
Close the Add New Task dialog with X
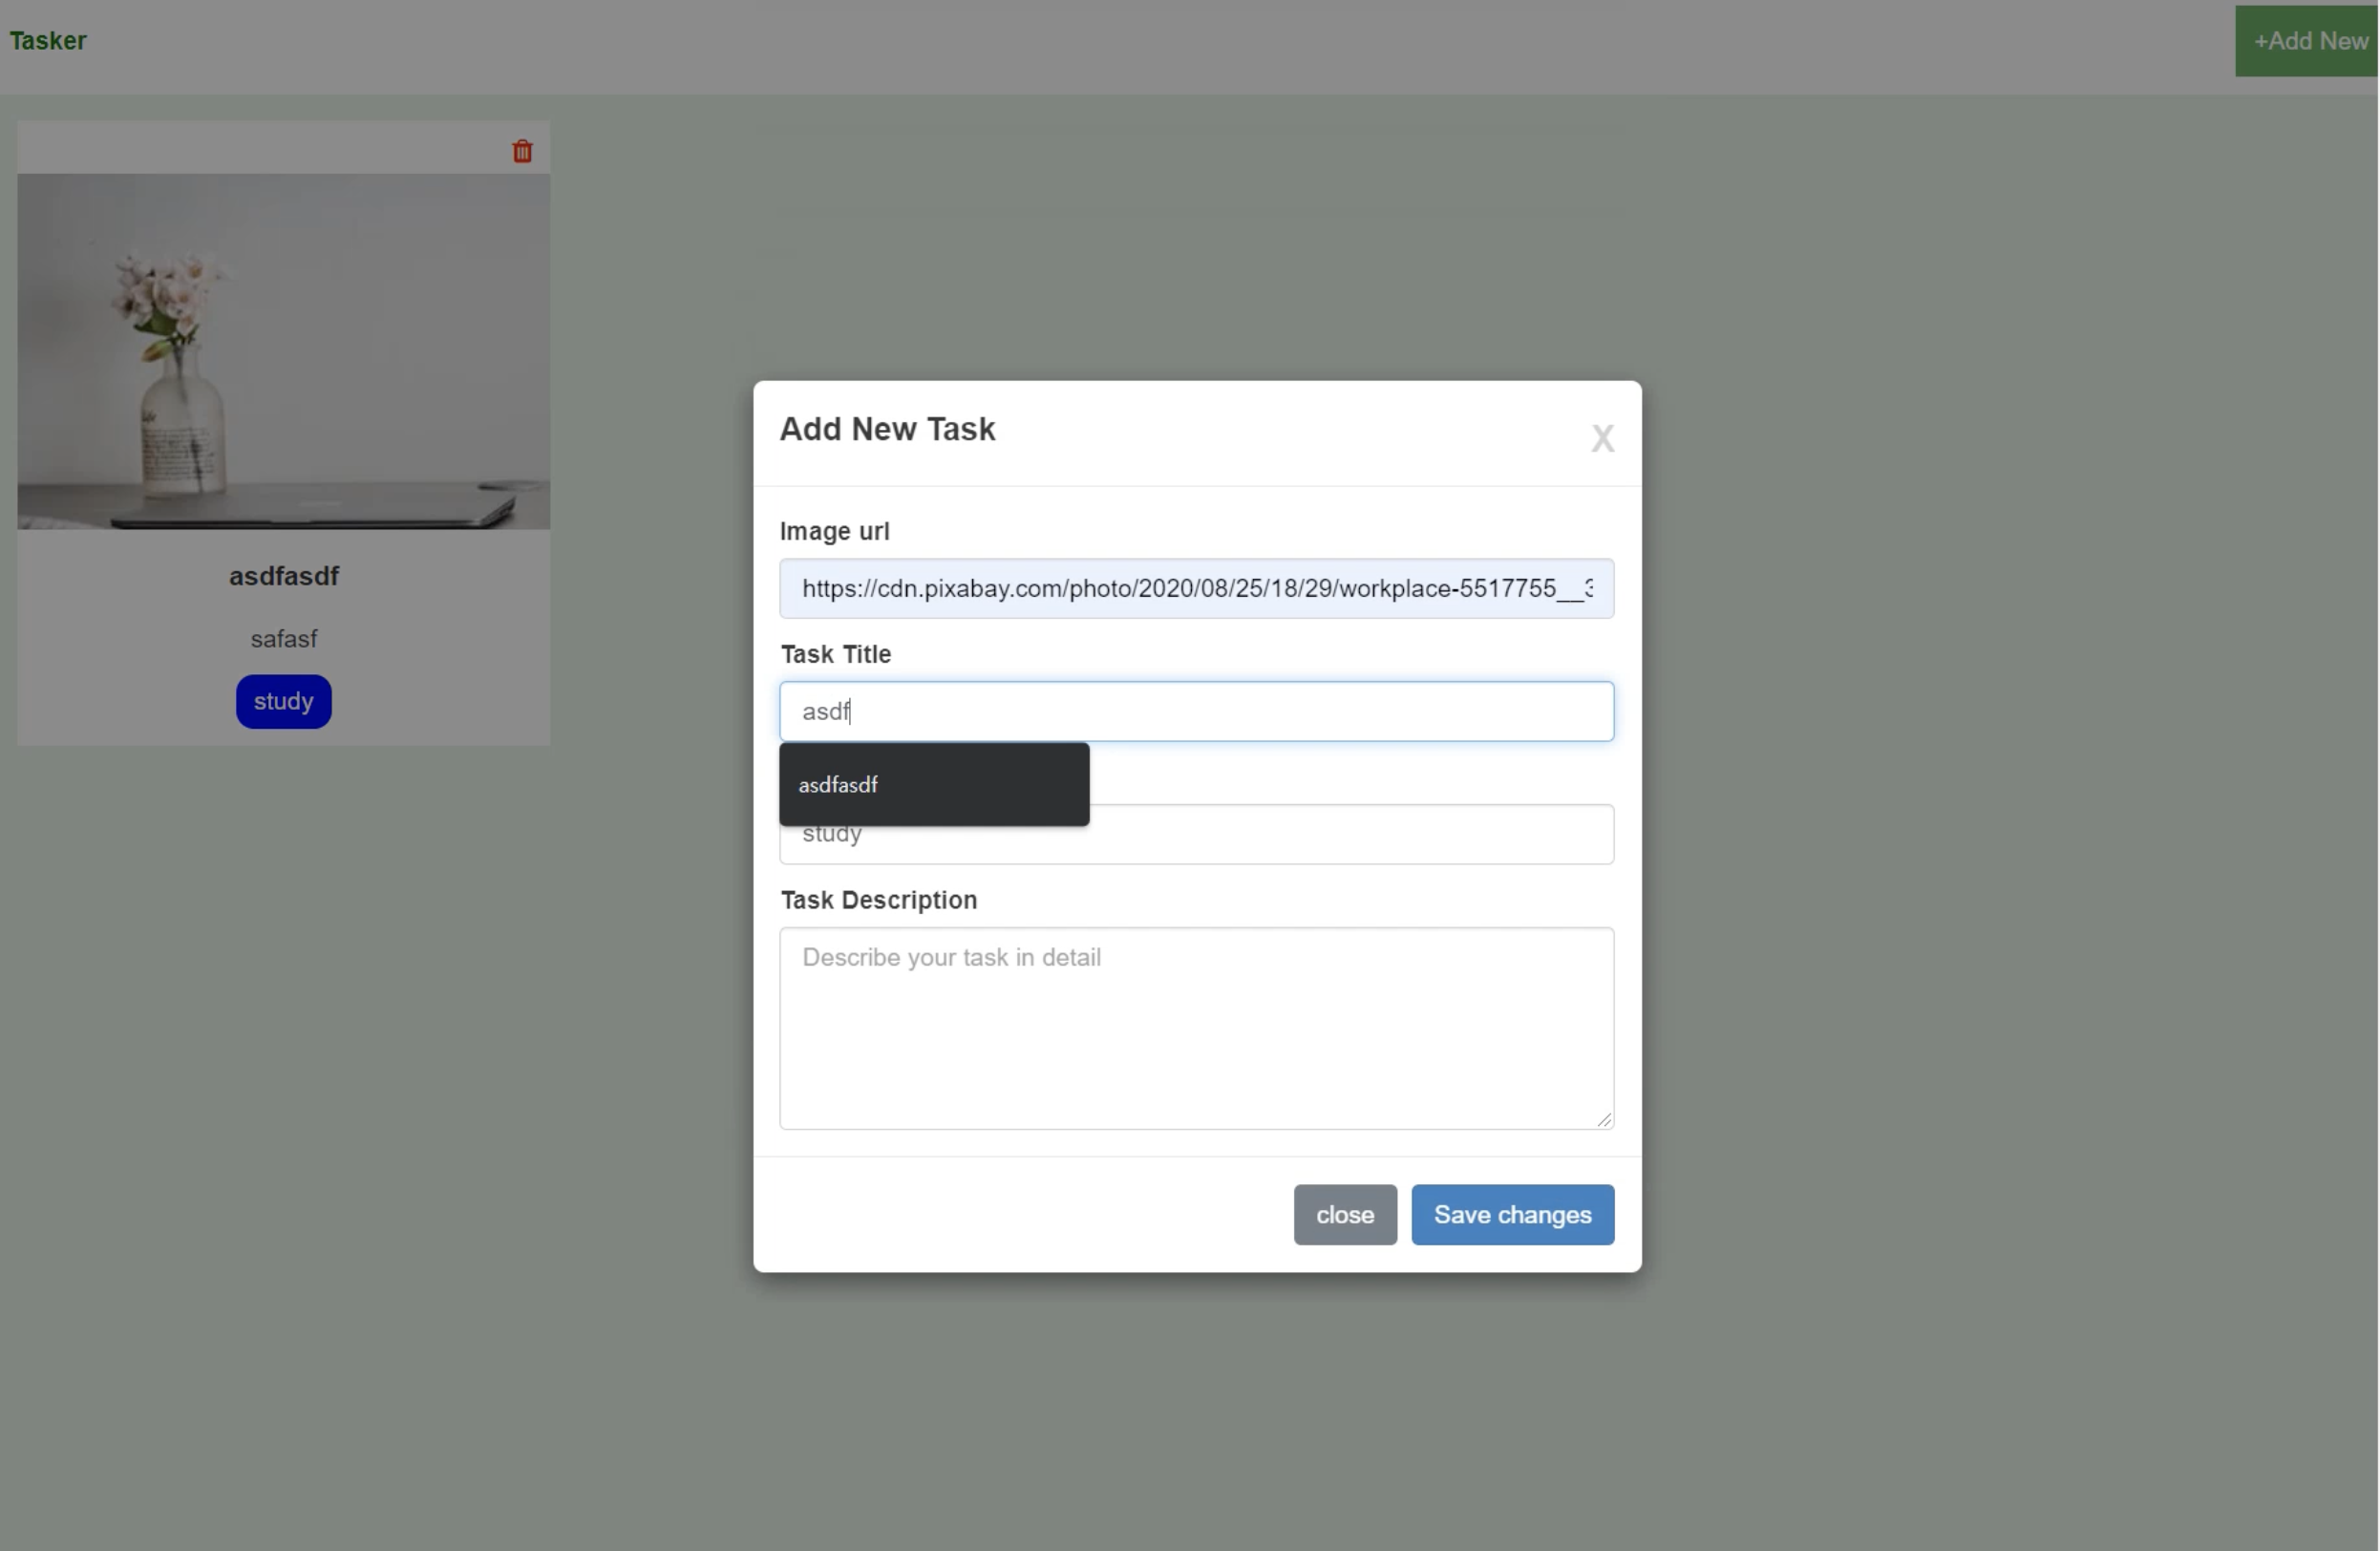(1602, 438)
